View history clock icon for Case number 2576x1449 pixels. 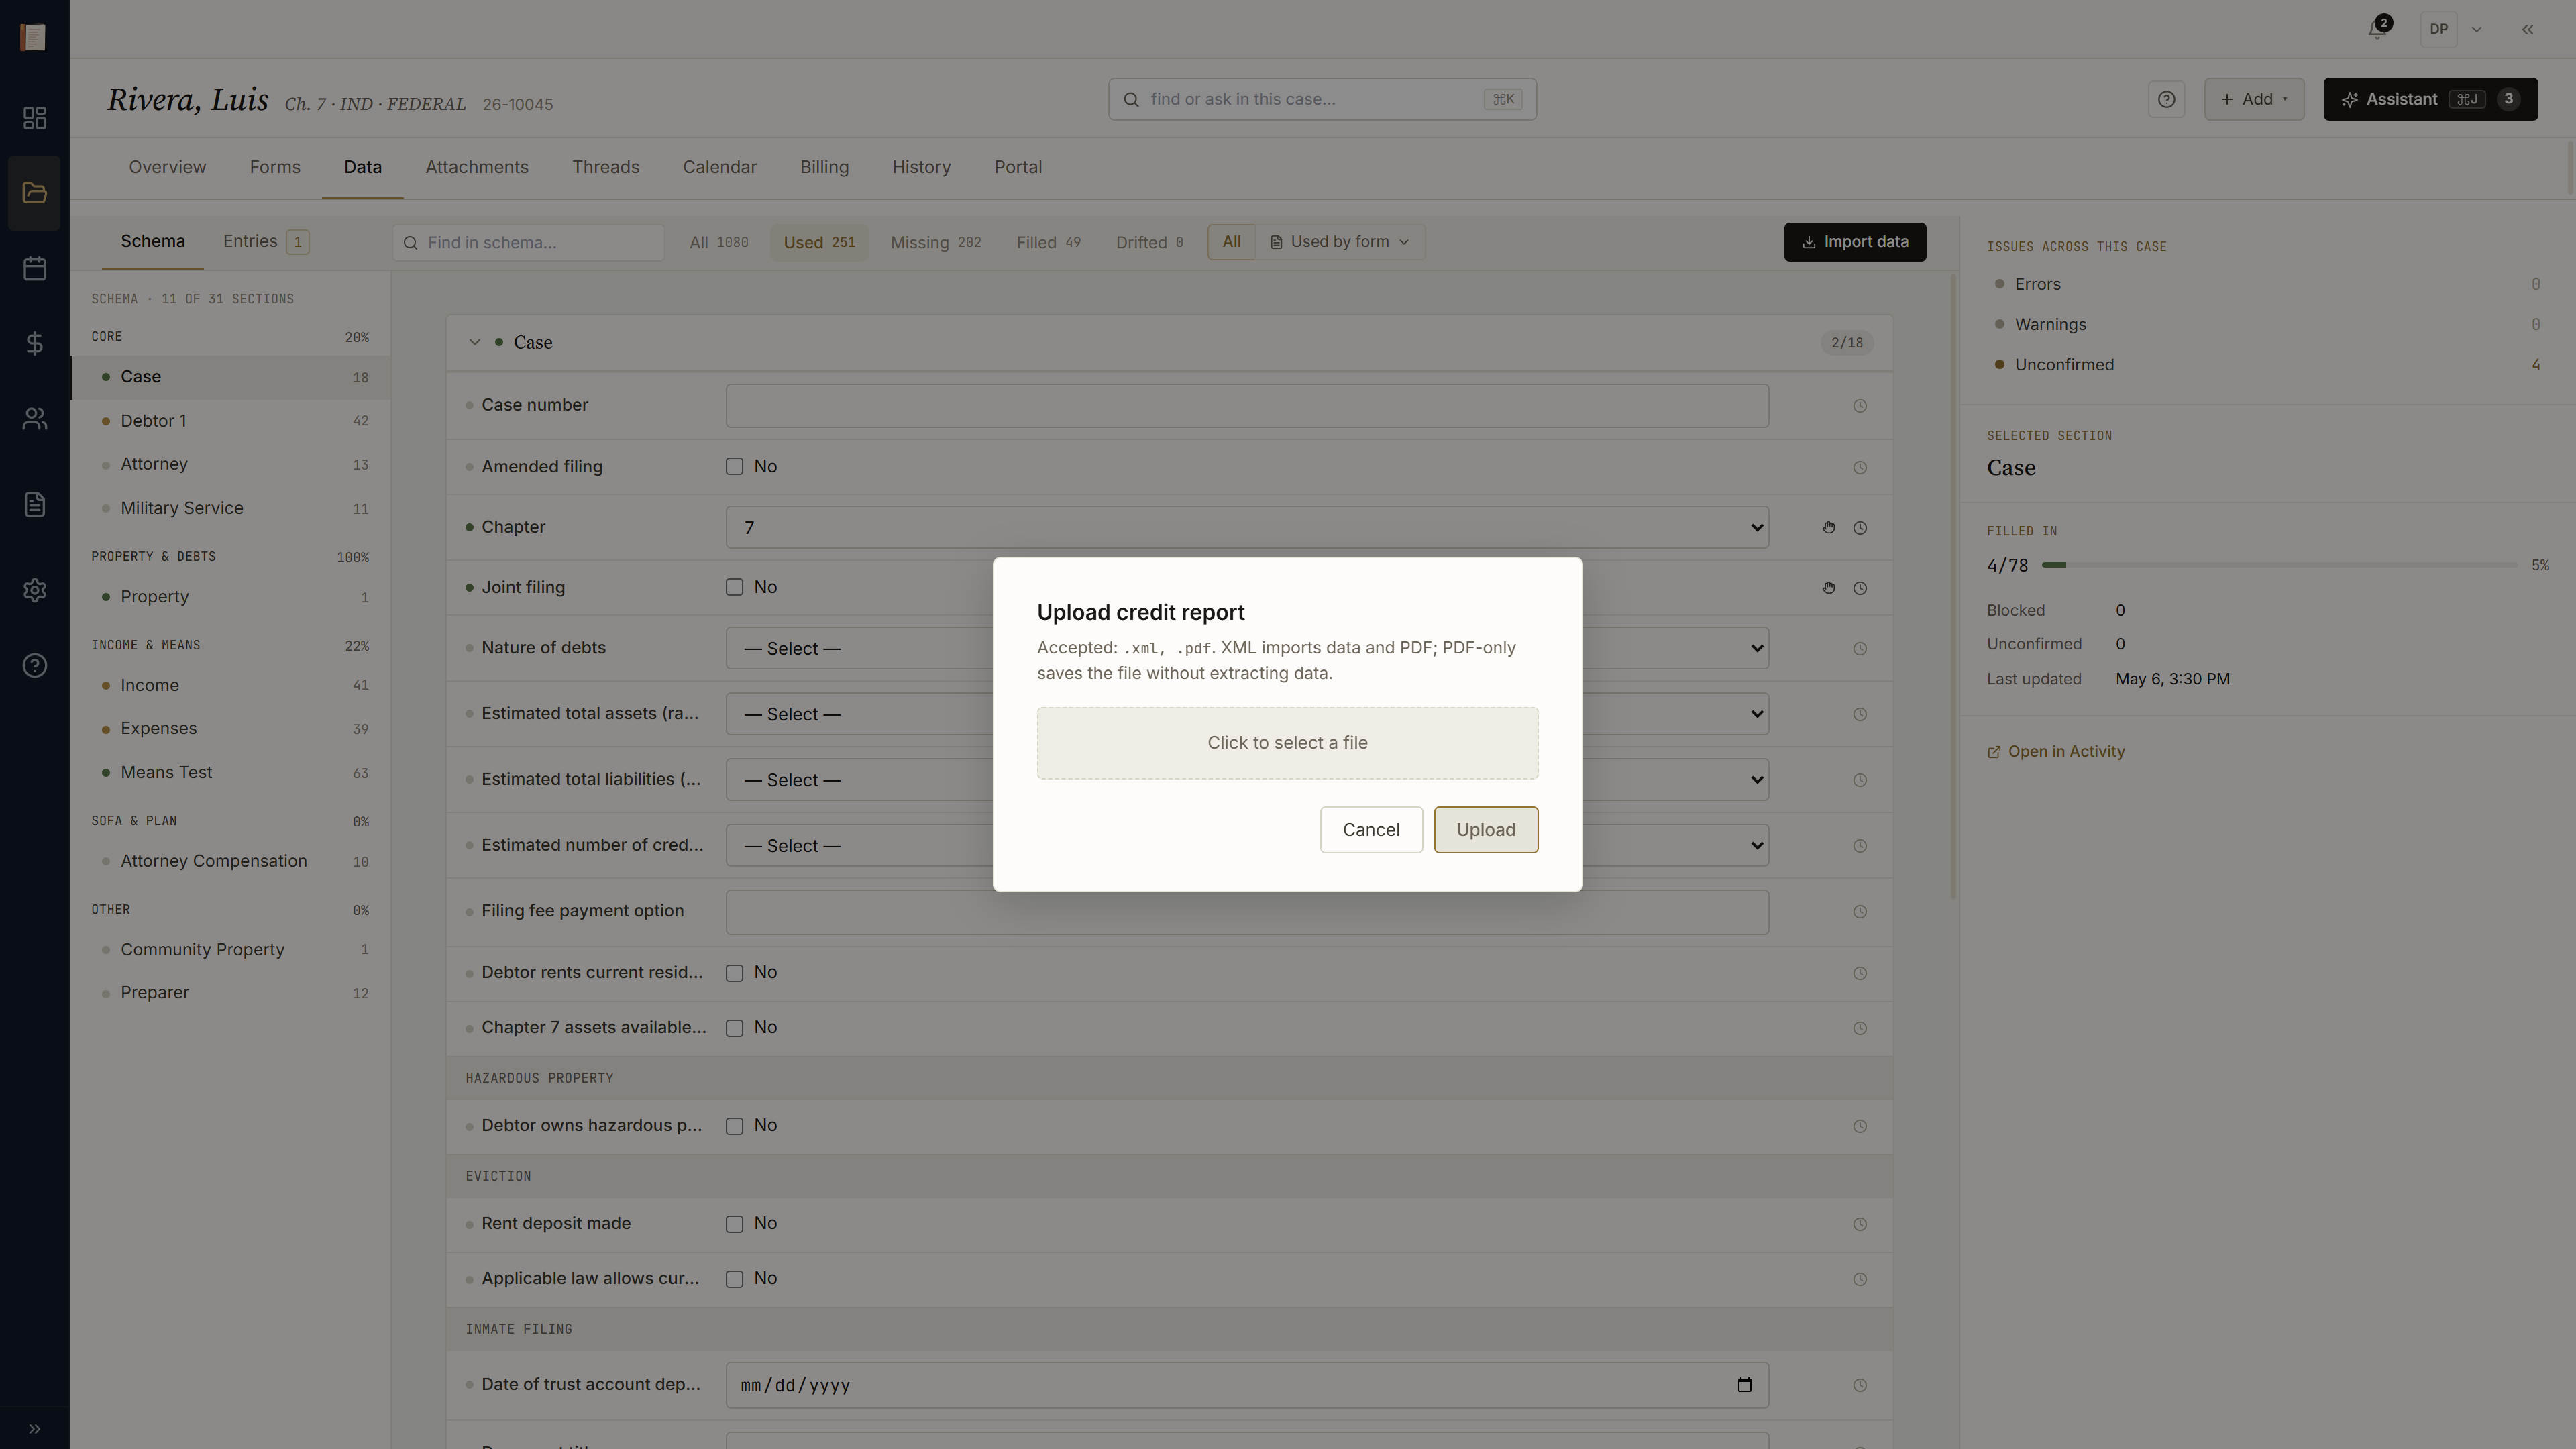1859,406
